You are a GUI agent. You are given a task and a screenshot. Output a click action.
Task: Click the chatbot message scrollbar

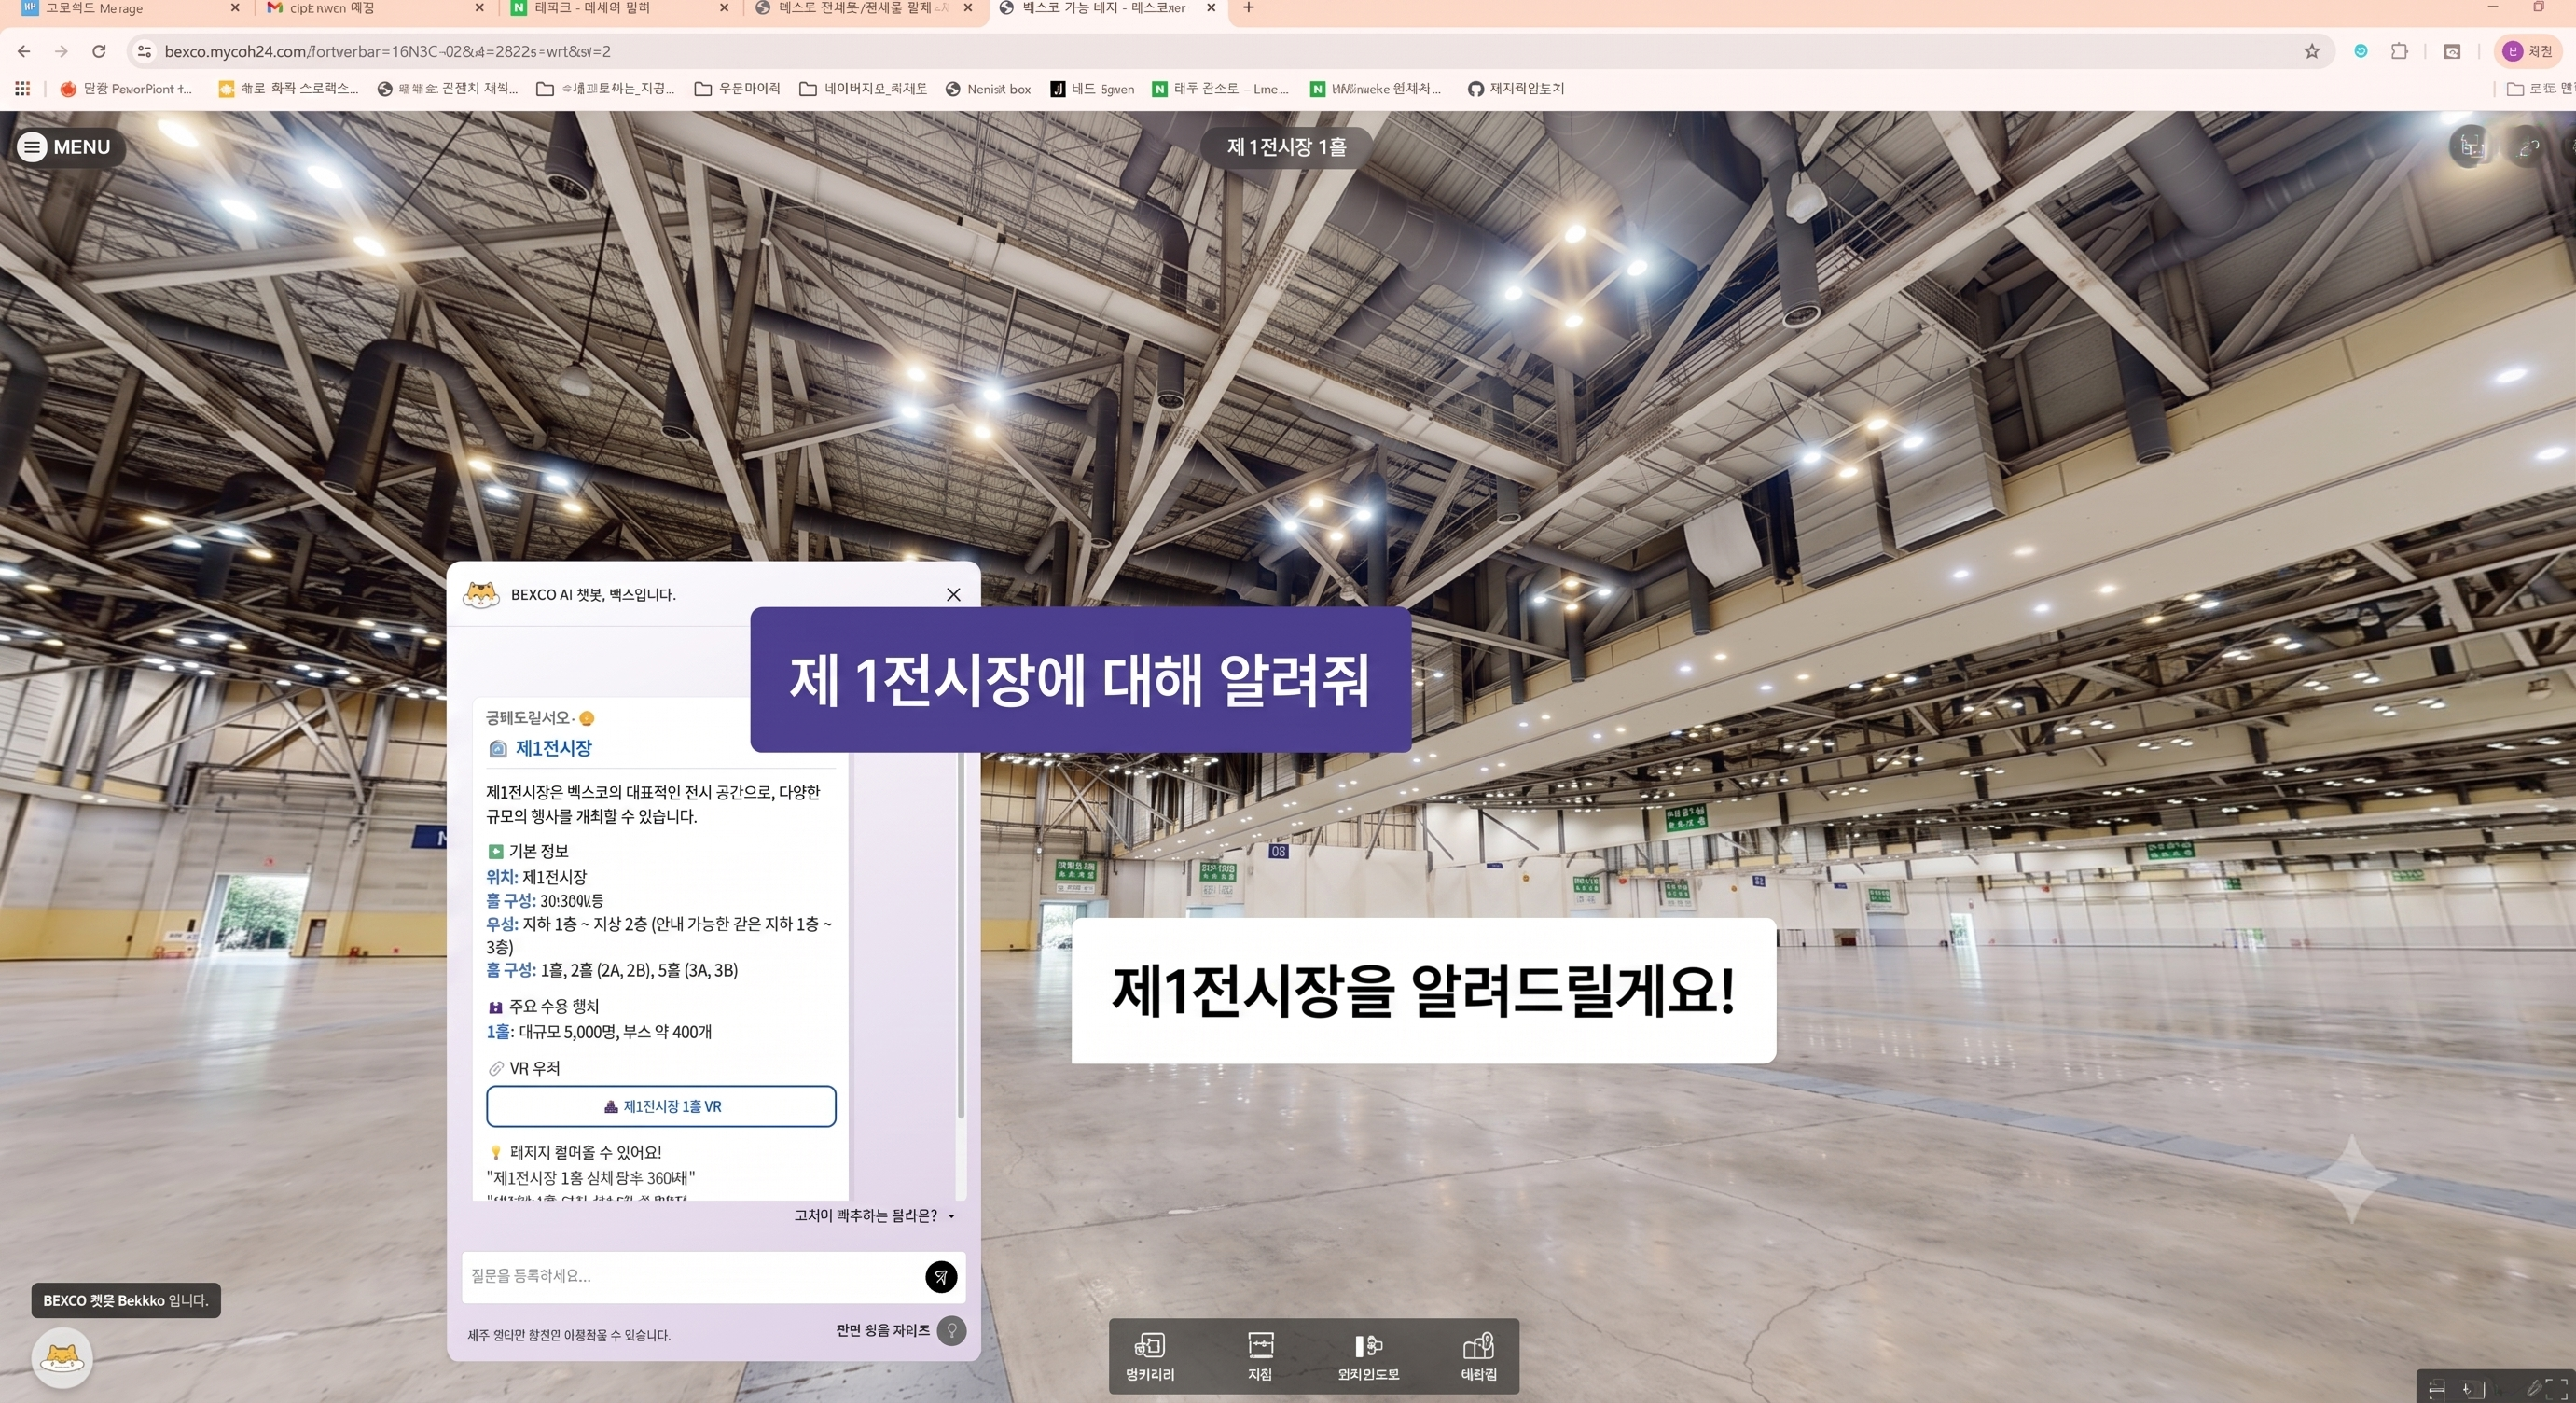(x=961, y=935)
